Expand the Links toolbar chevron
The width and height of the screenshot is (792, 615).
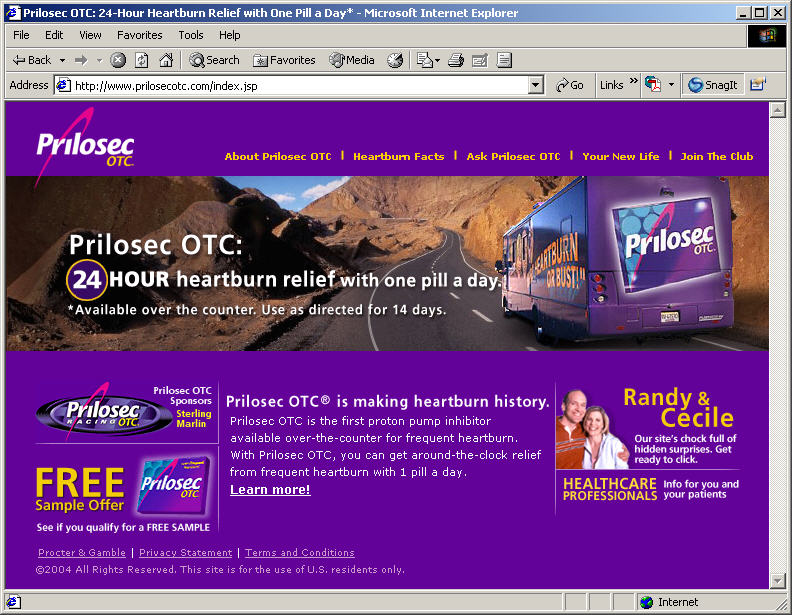tap(633, 81)
